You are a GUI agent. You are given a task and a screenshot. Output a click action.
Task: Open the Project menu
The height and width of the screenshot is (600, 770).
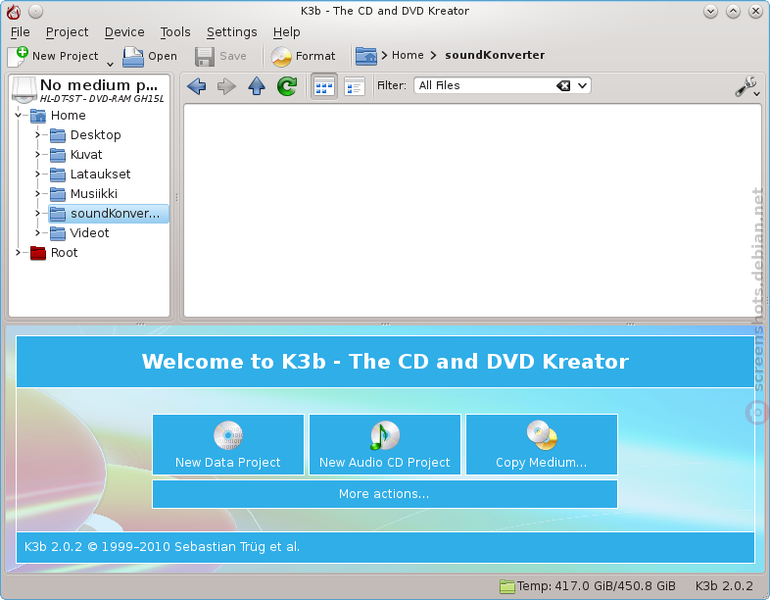coord(67,32)
